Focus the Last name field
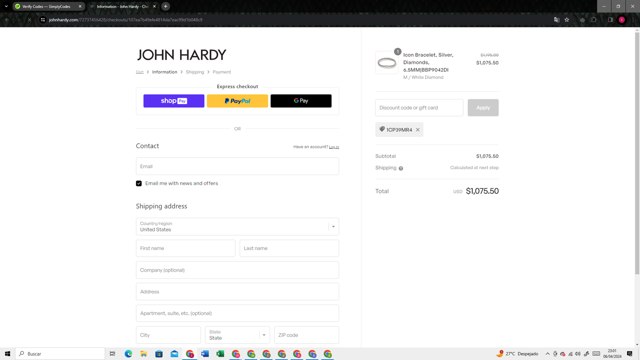 [289, 248]
